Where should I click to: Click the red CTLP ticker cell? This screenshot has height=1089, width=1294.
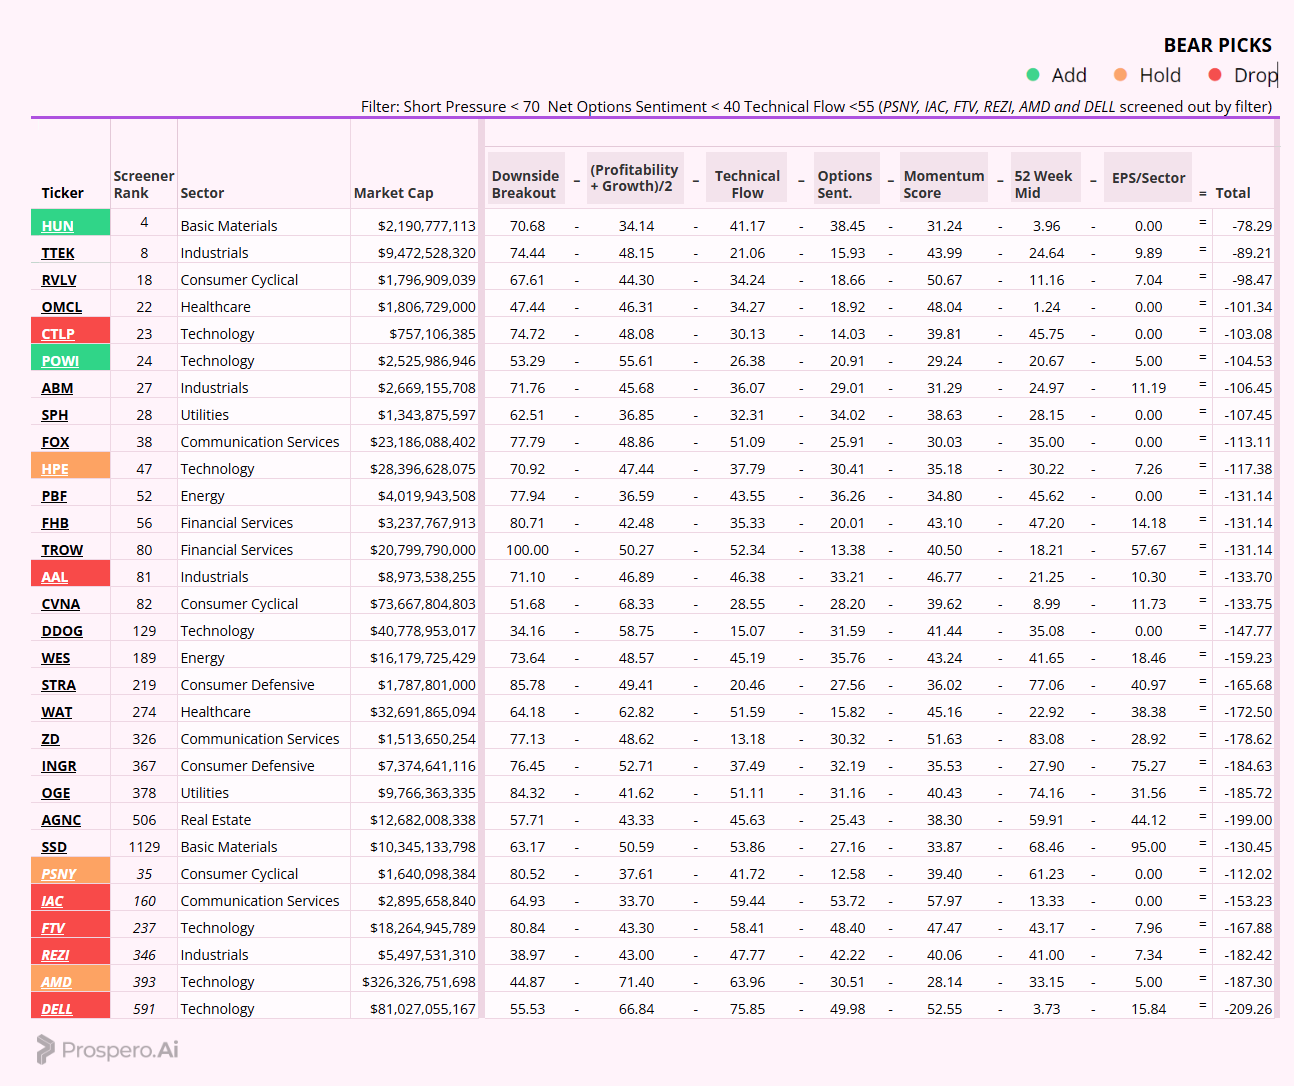70,330
